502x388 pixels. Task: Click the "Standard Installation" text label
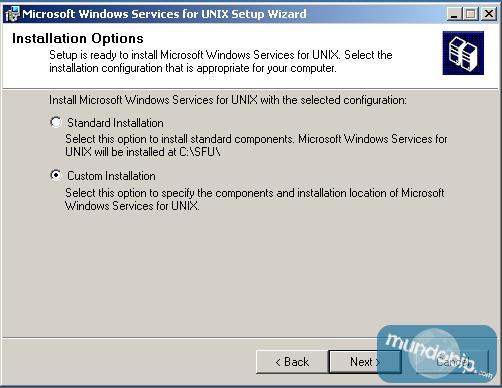pos(115,123)
